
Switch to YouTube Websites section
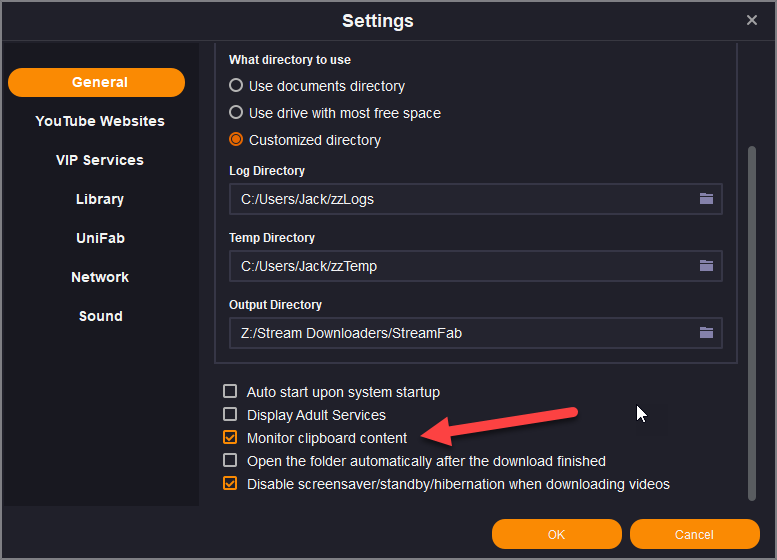(100, 121)
